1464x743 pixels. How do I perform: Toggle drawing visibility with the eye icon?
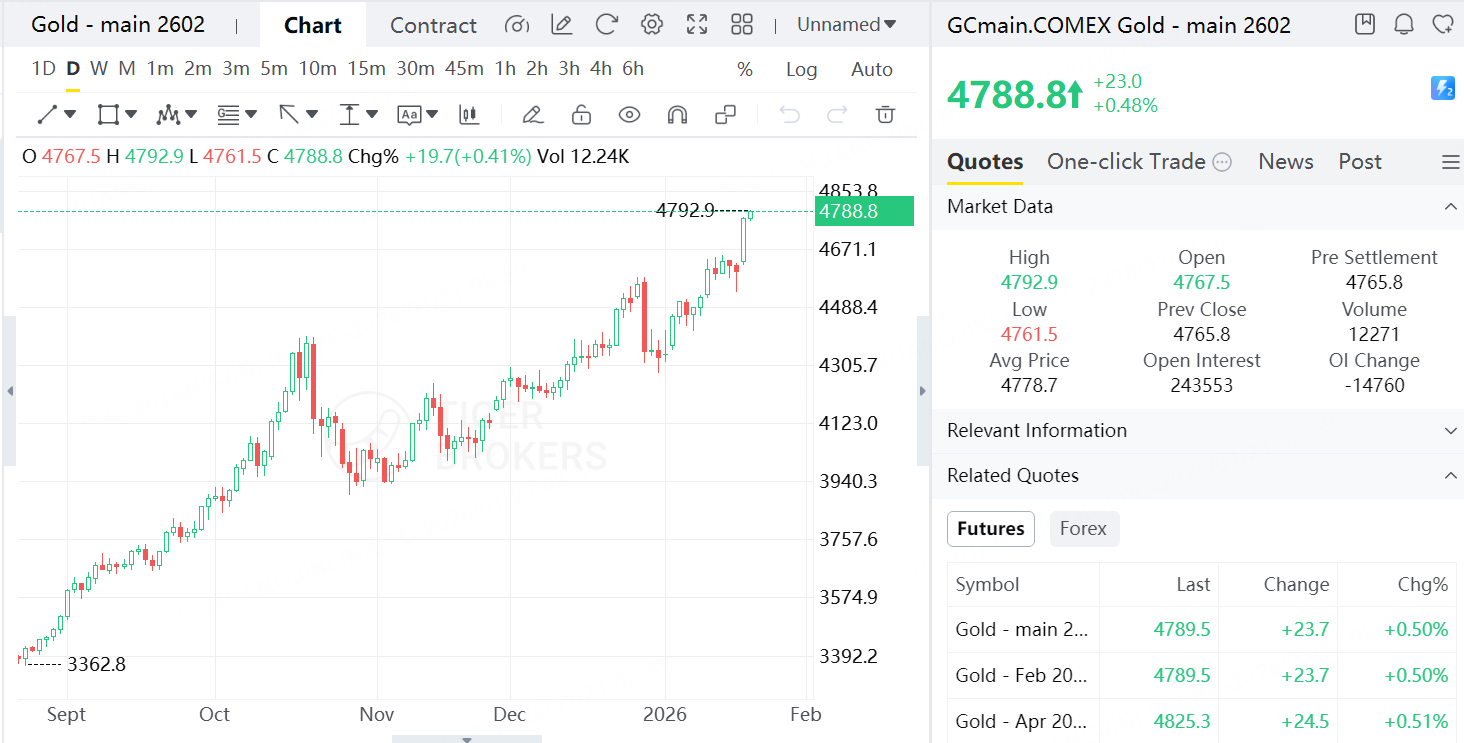pos(629,115)
